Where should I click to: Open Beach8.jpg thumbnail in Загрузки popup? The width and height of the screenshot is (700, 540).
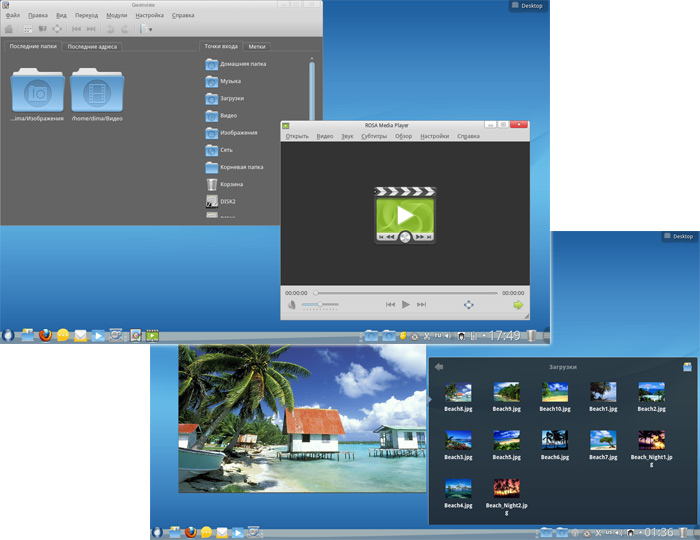458,397
